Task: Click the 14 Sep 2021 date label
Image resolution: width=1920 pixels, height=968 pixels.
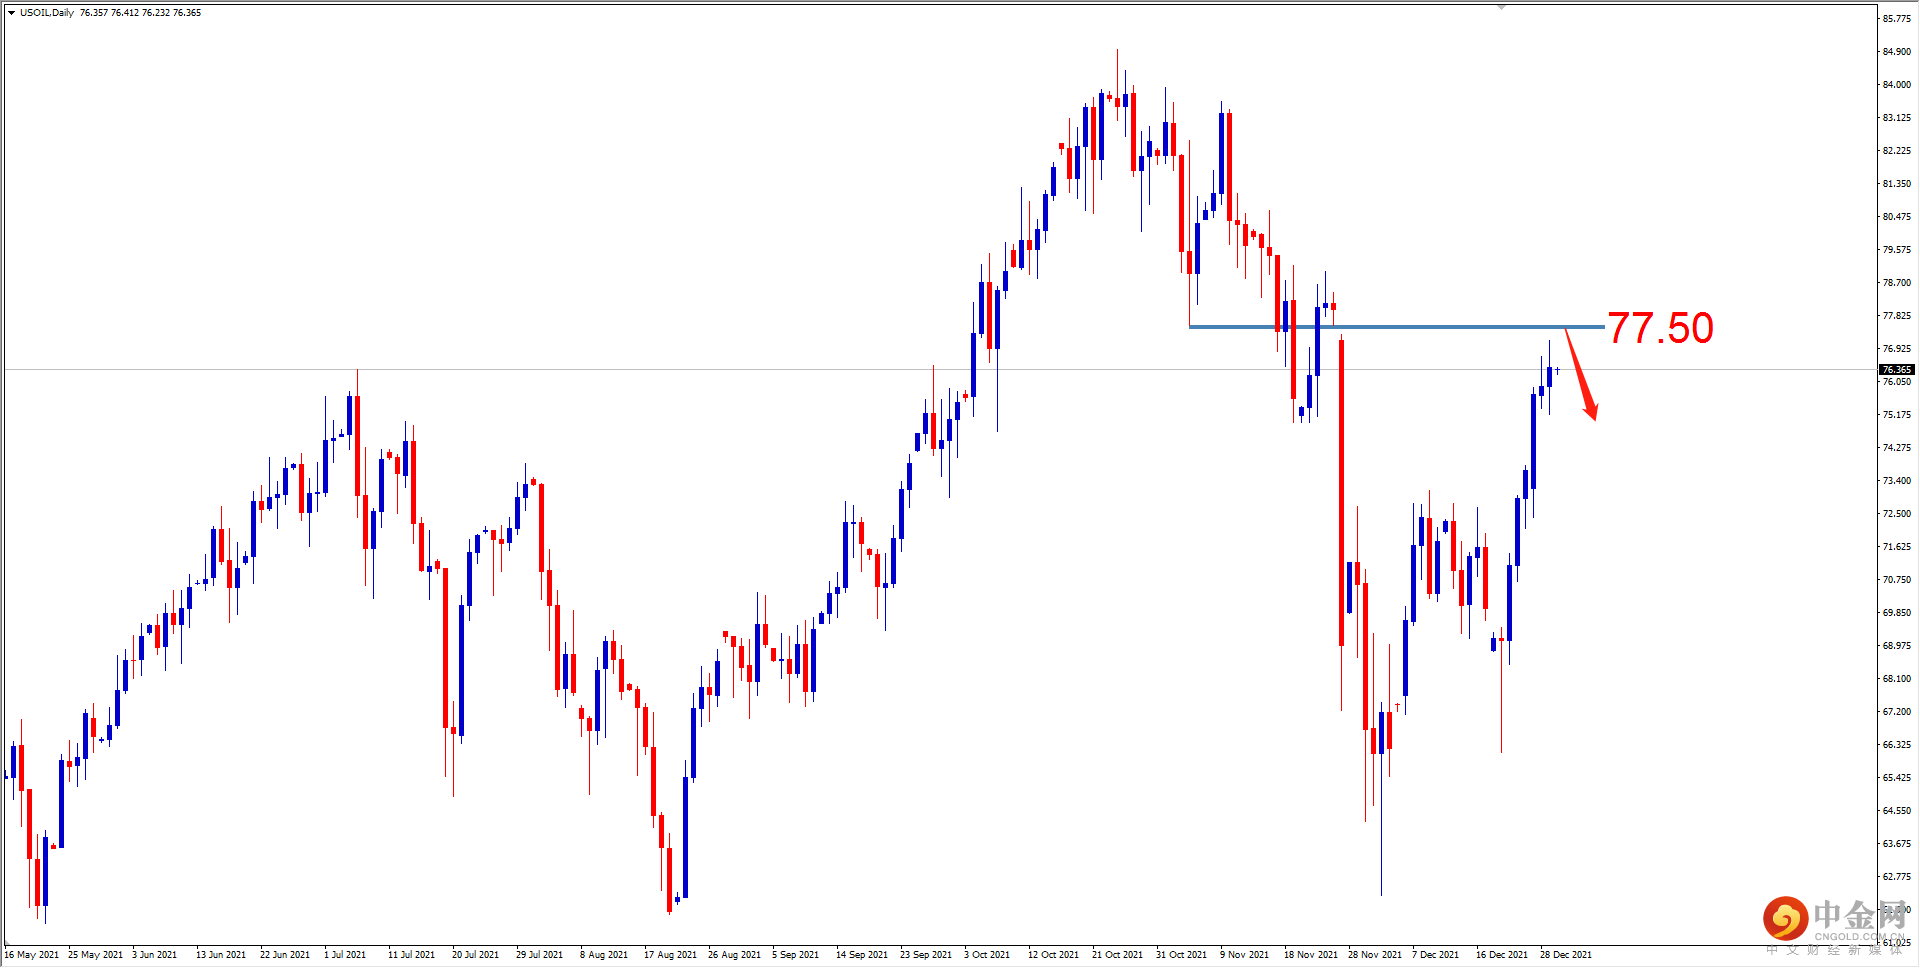Action: click(x=862, y=955)
